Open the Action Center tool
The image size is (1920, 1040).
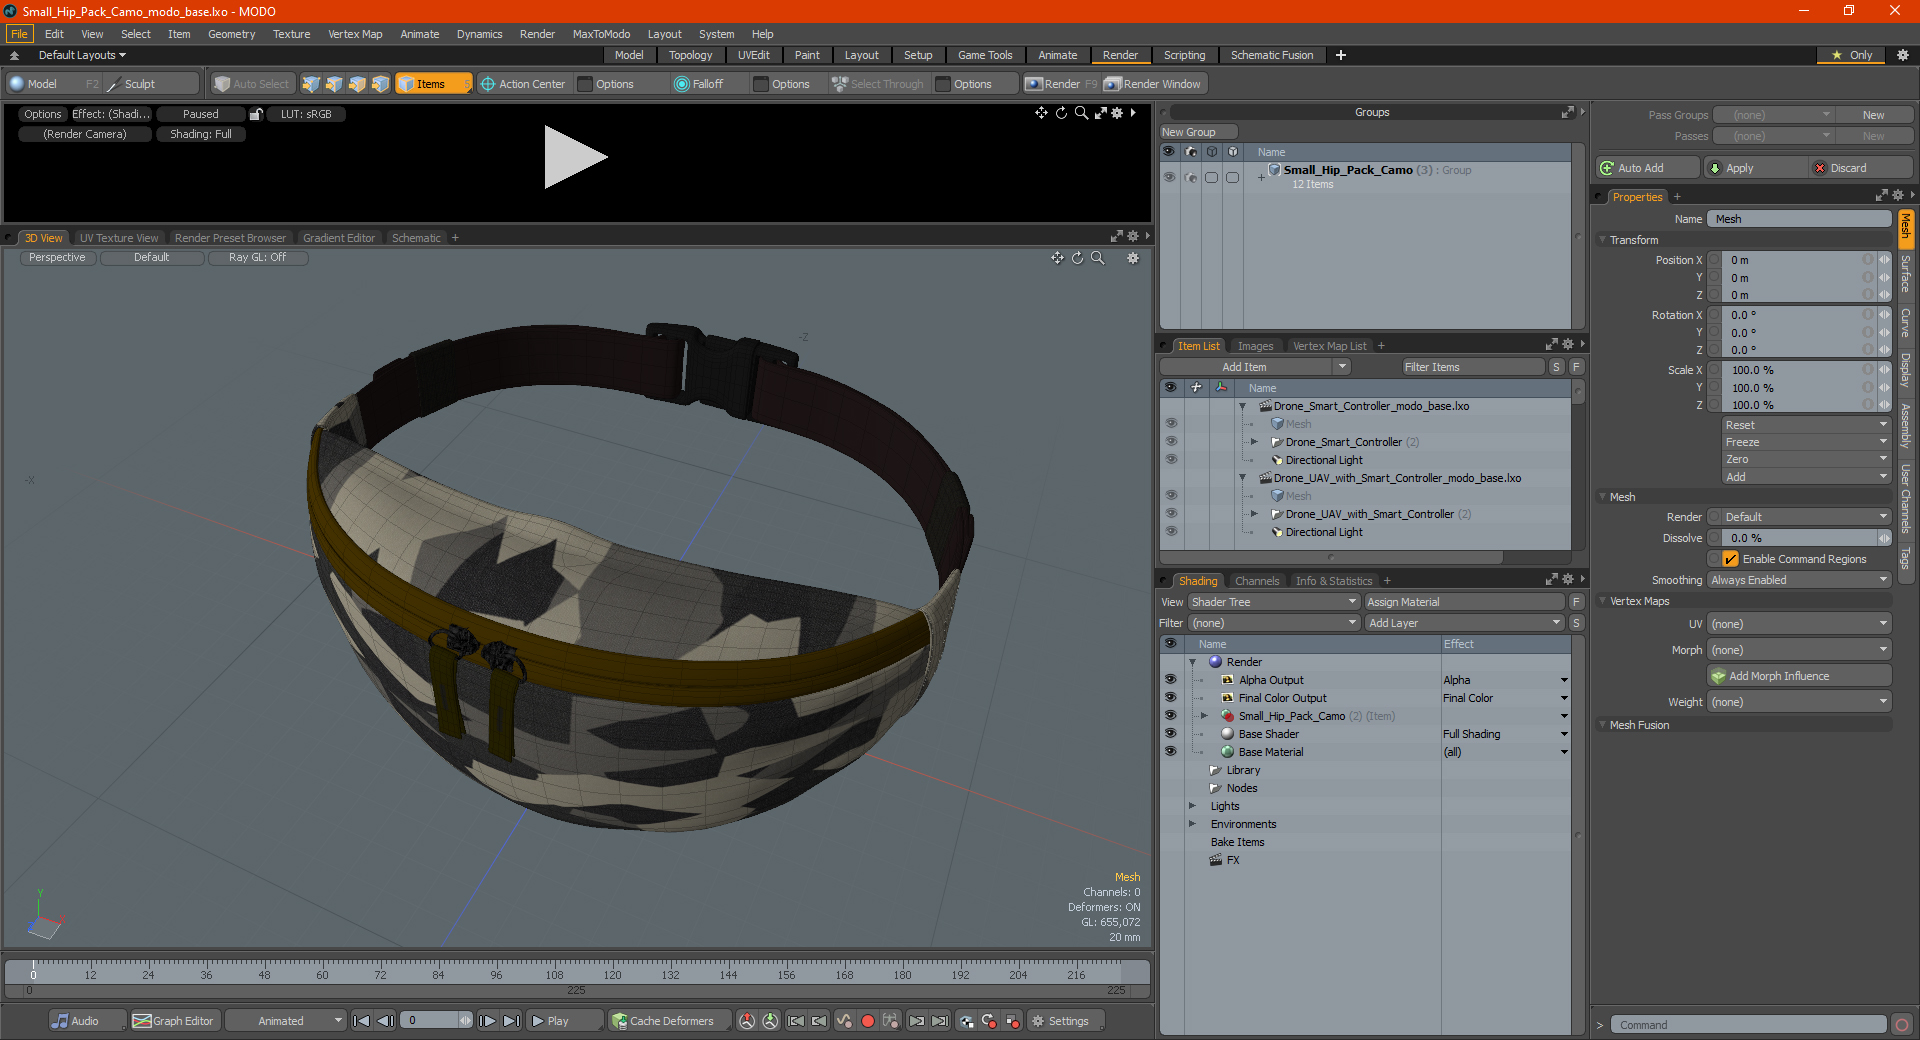coord(523,84)
